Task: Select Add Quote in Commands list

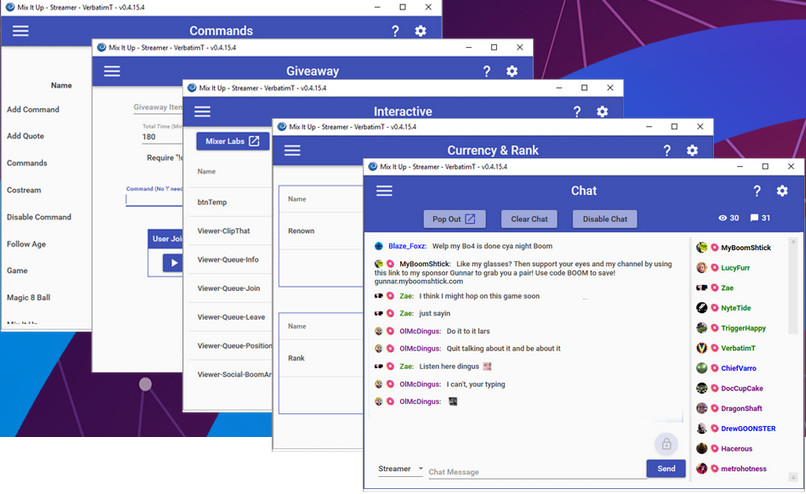Action: click(x=25, y=136)
